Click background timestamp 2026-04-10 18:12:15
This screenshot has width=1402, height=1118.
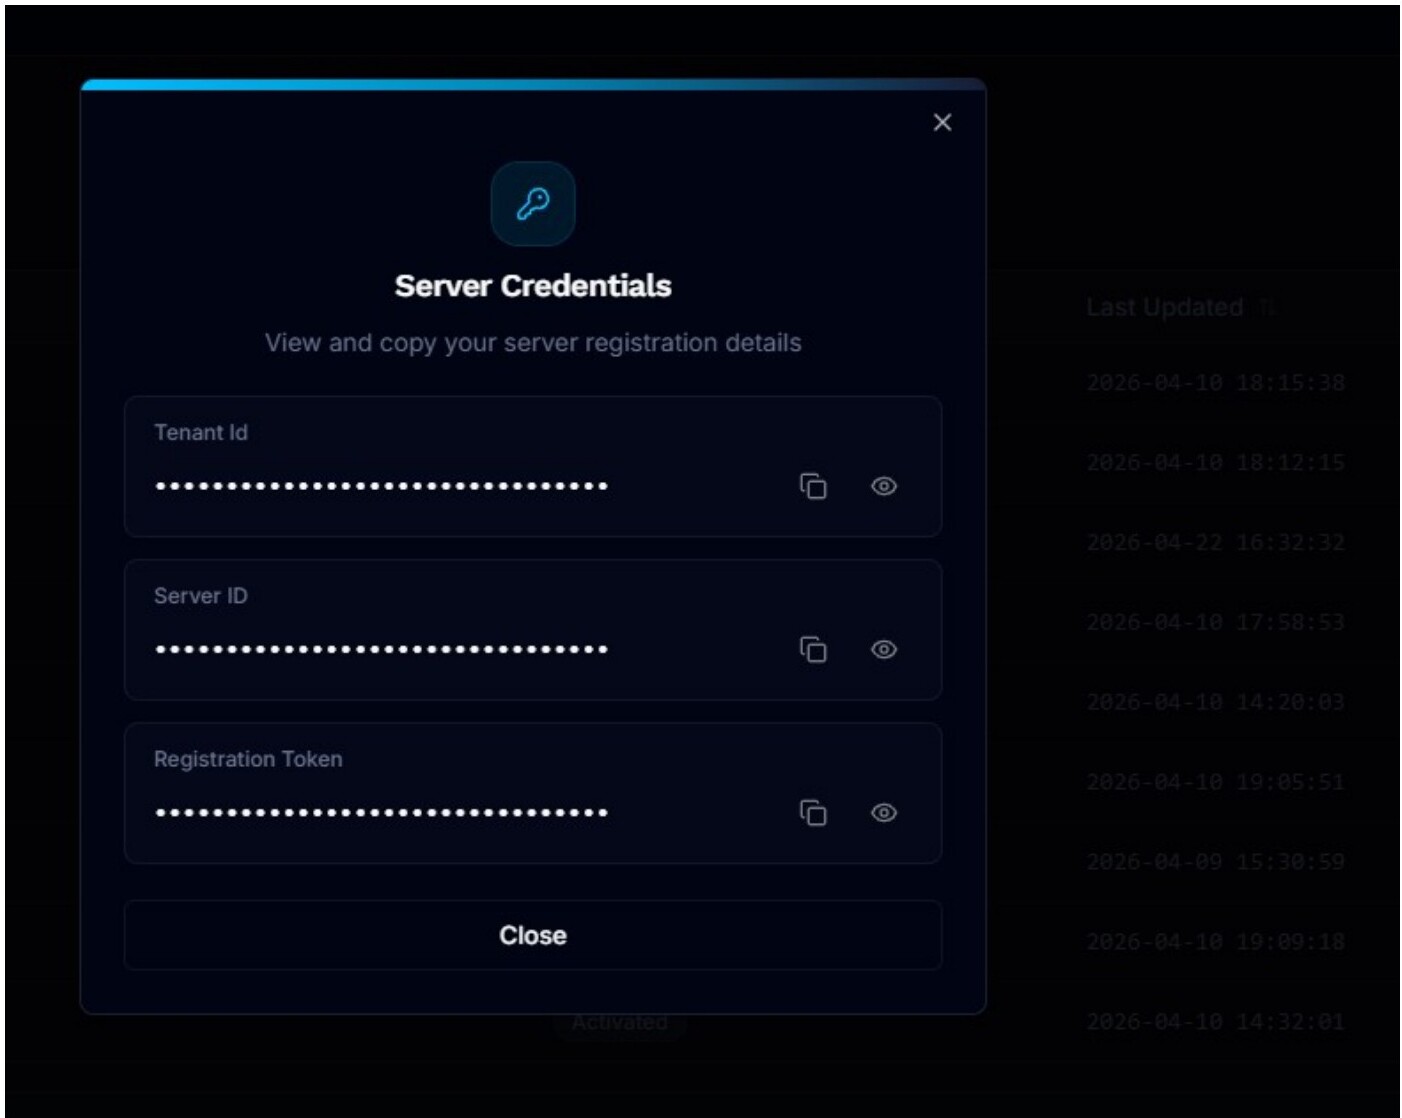[1215, 463]
